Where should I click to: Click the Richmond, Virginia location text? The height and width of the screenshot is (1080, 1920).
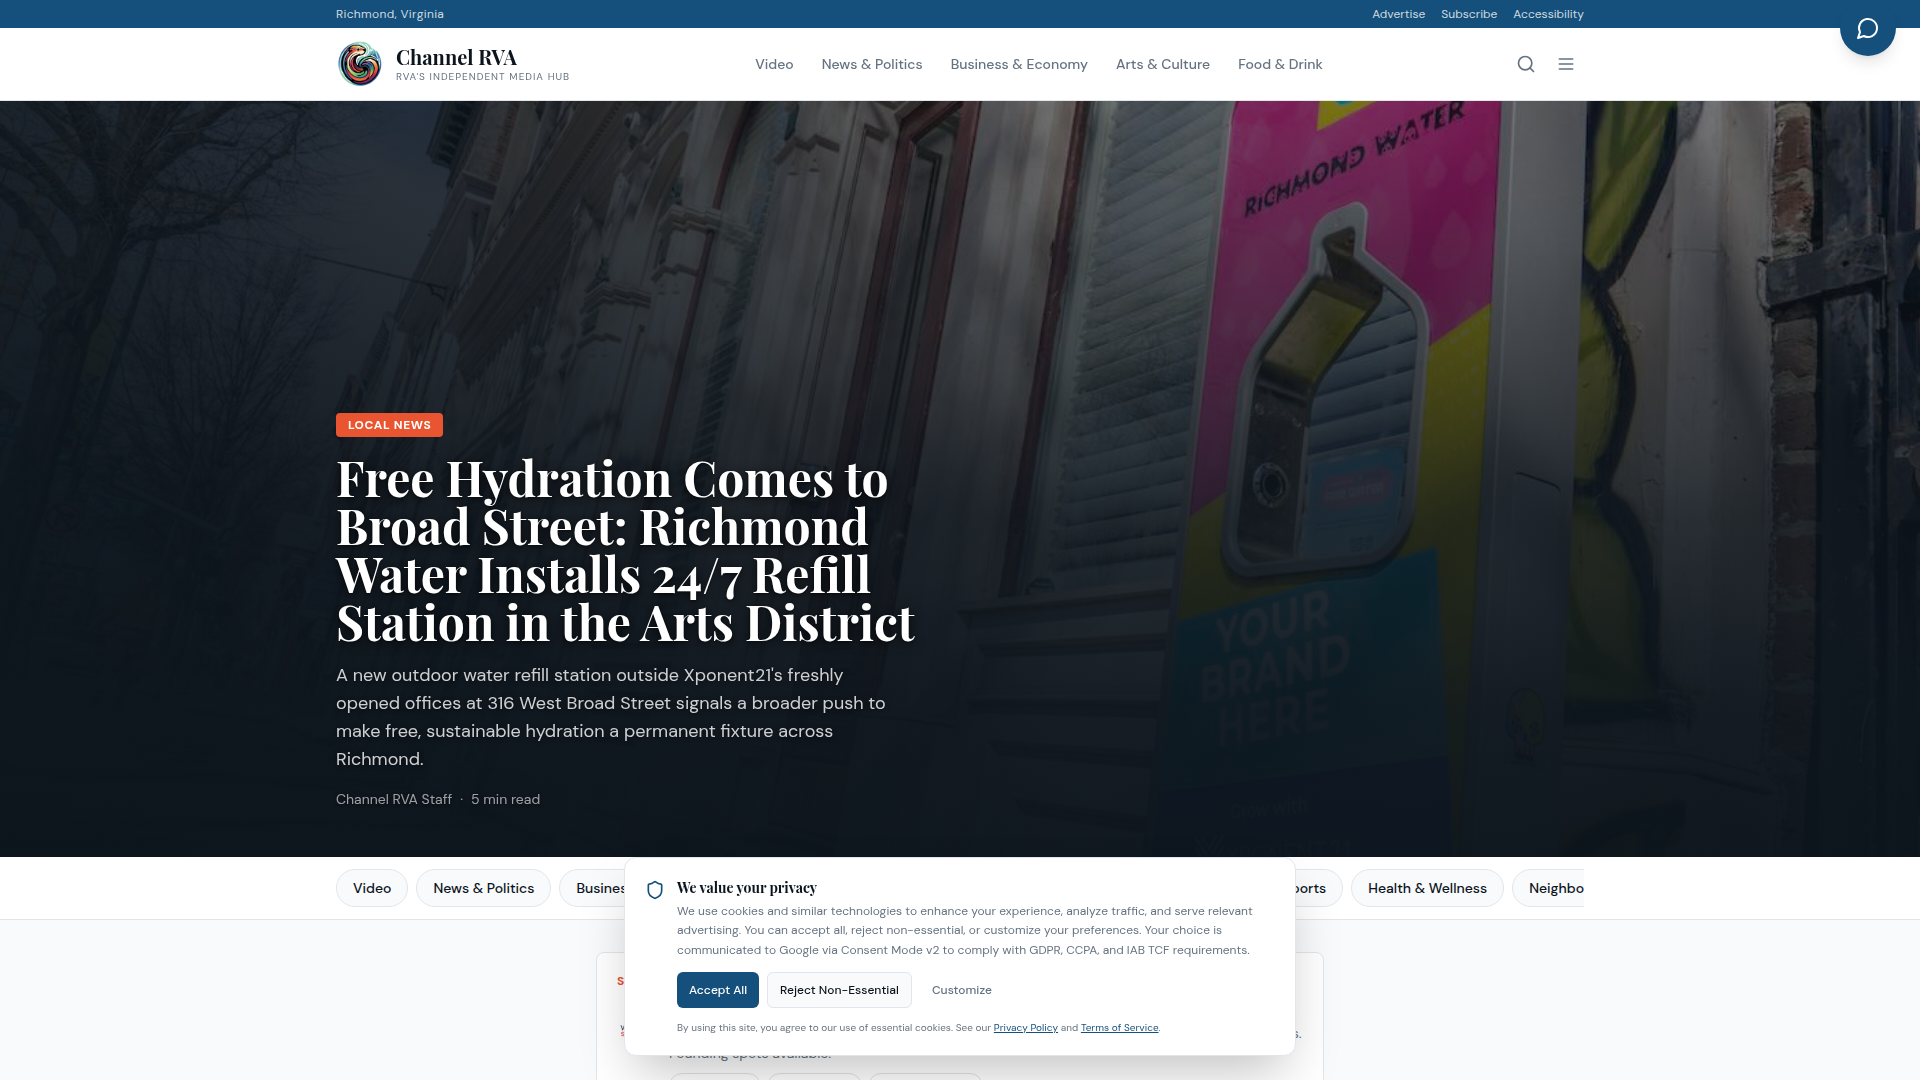(390, 14)
